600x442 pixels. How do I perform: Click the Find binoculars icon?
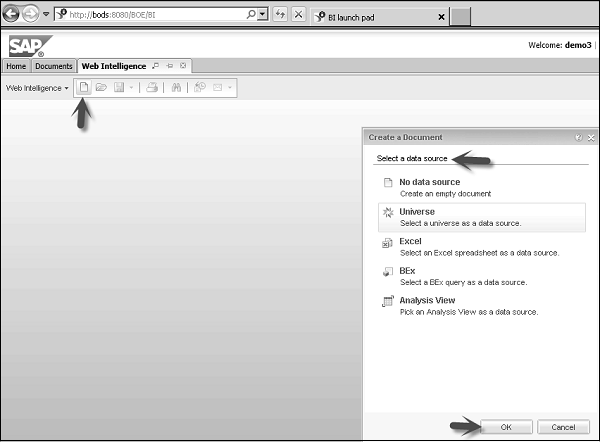click(176, 88)
